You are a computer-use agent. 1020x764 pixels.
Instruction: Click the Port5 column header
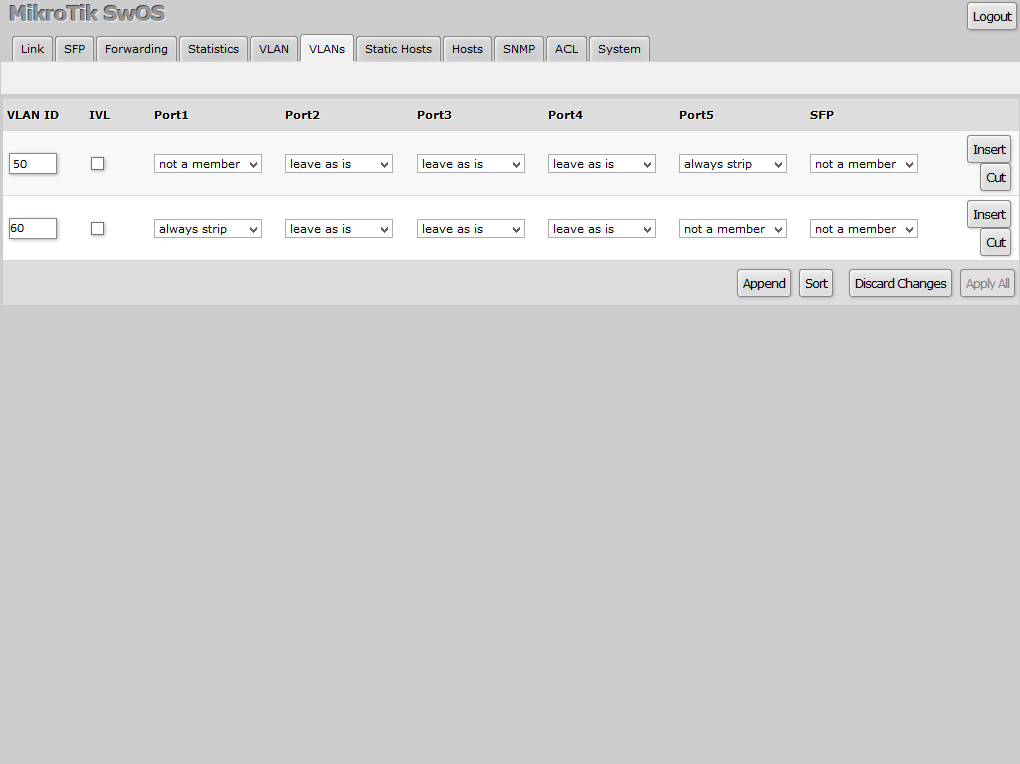pos(696,115)
